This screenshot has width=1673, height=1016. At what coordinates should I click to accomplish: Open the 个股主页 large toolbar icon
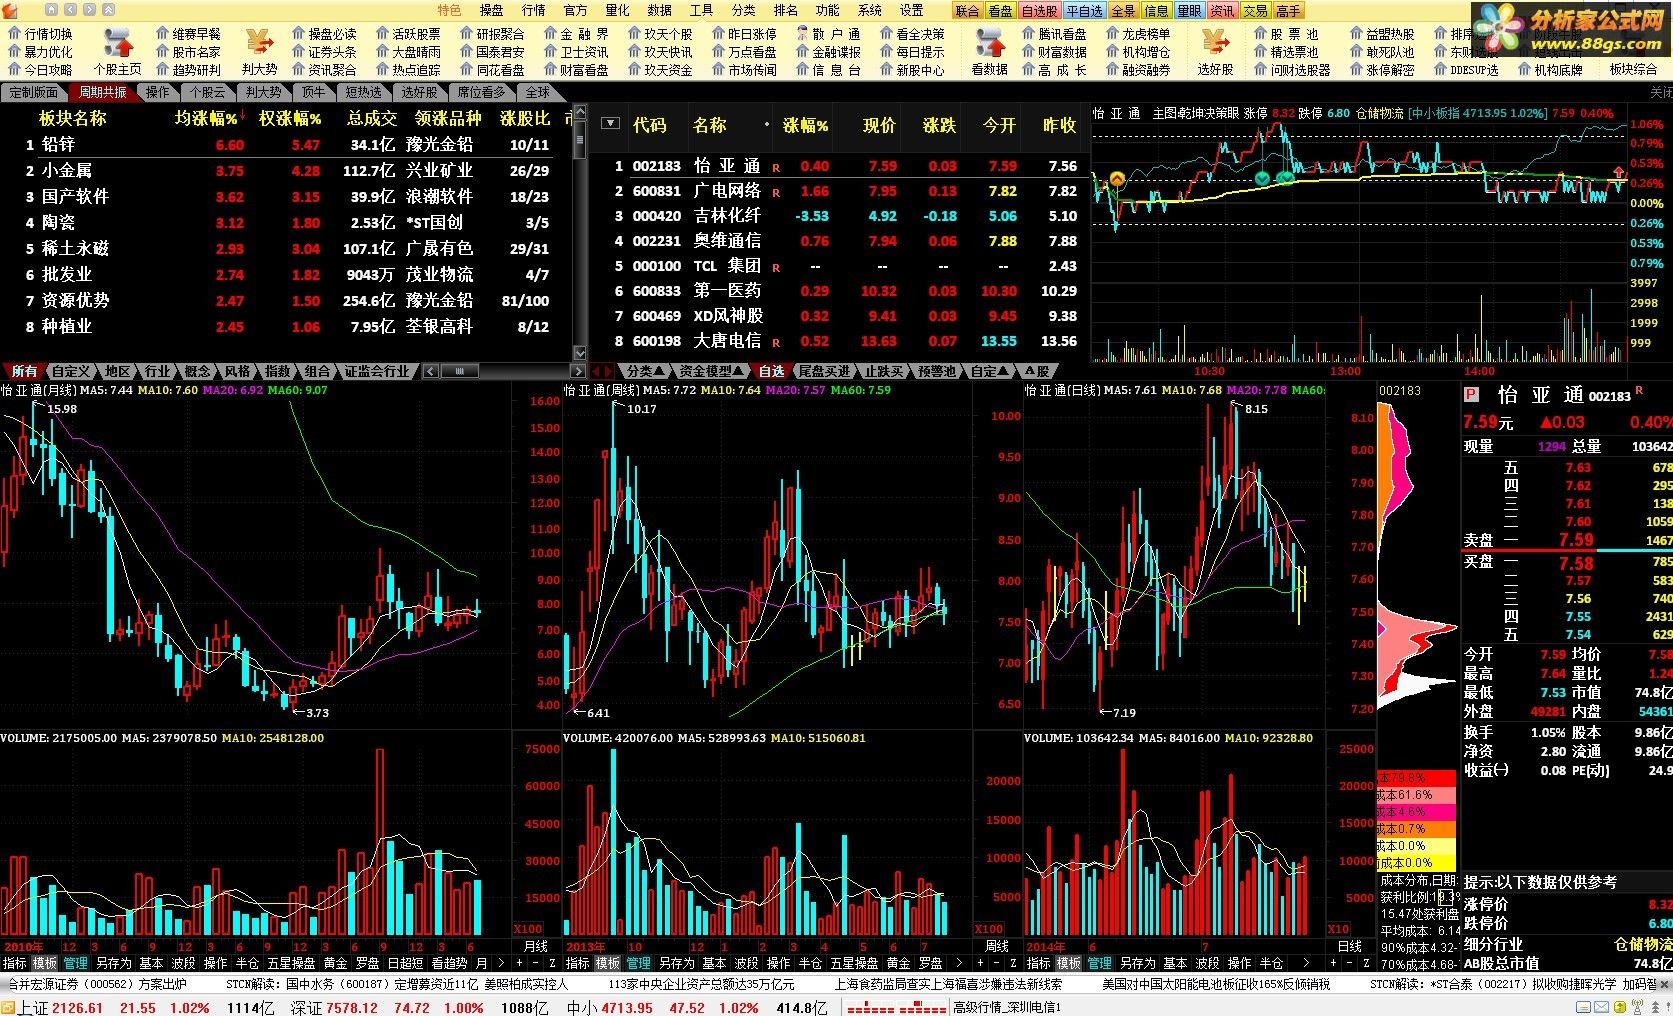(117, 52)
